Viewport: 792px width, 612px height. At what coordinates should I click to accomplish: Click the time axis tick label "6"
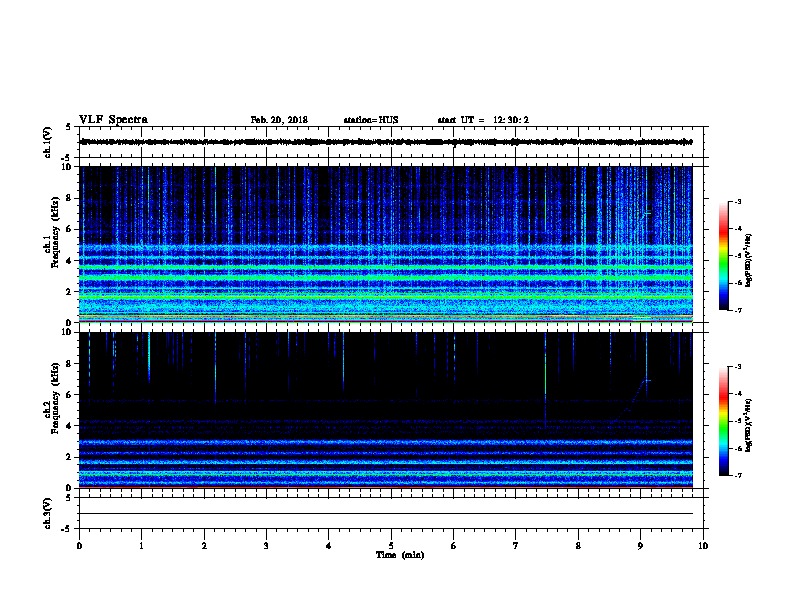coord(454,546)
